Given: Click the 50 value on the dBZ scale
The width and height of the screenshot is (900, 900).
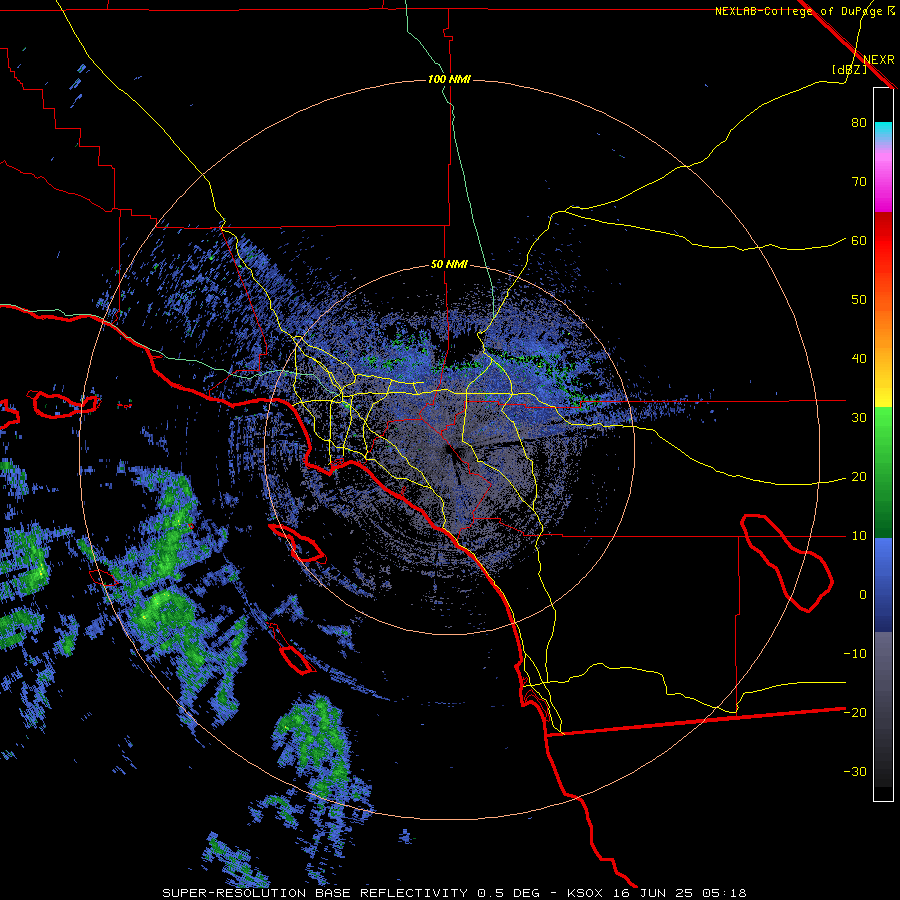Looking at the screenshot, I should [x=859, y=300].
